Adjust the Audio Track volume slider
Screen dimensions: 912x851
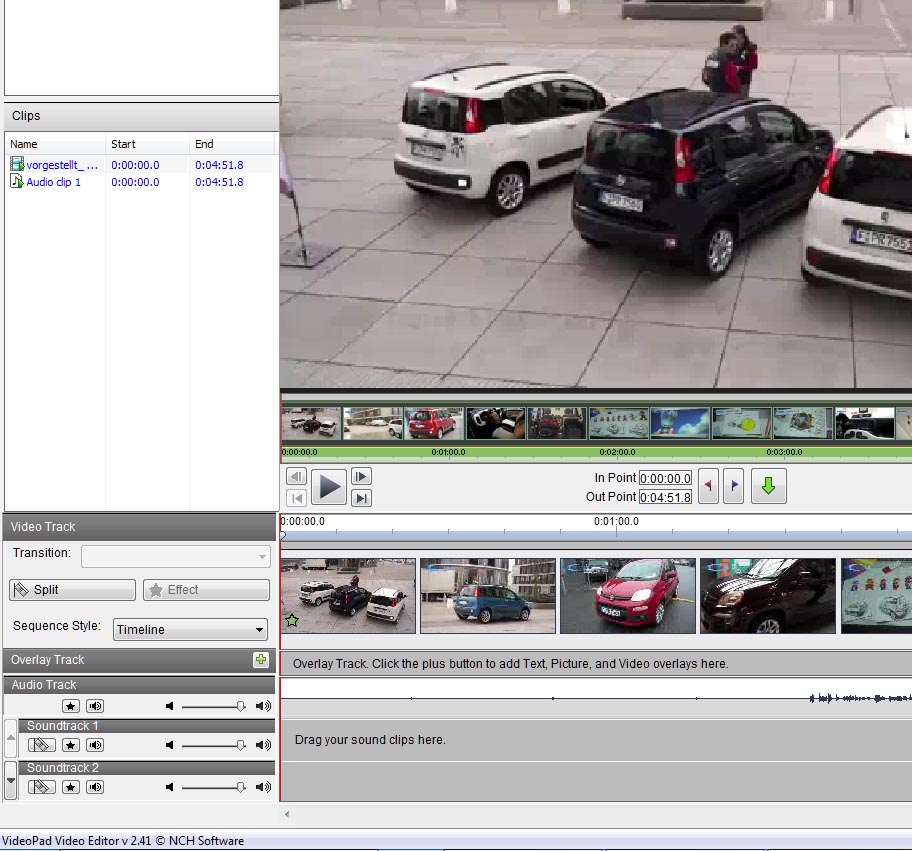coord(240,706)
